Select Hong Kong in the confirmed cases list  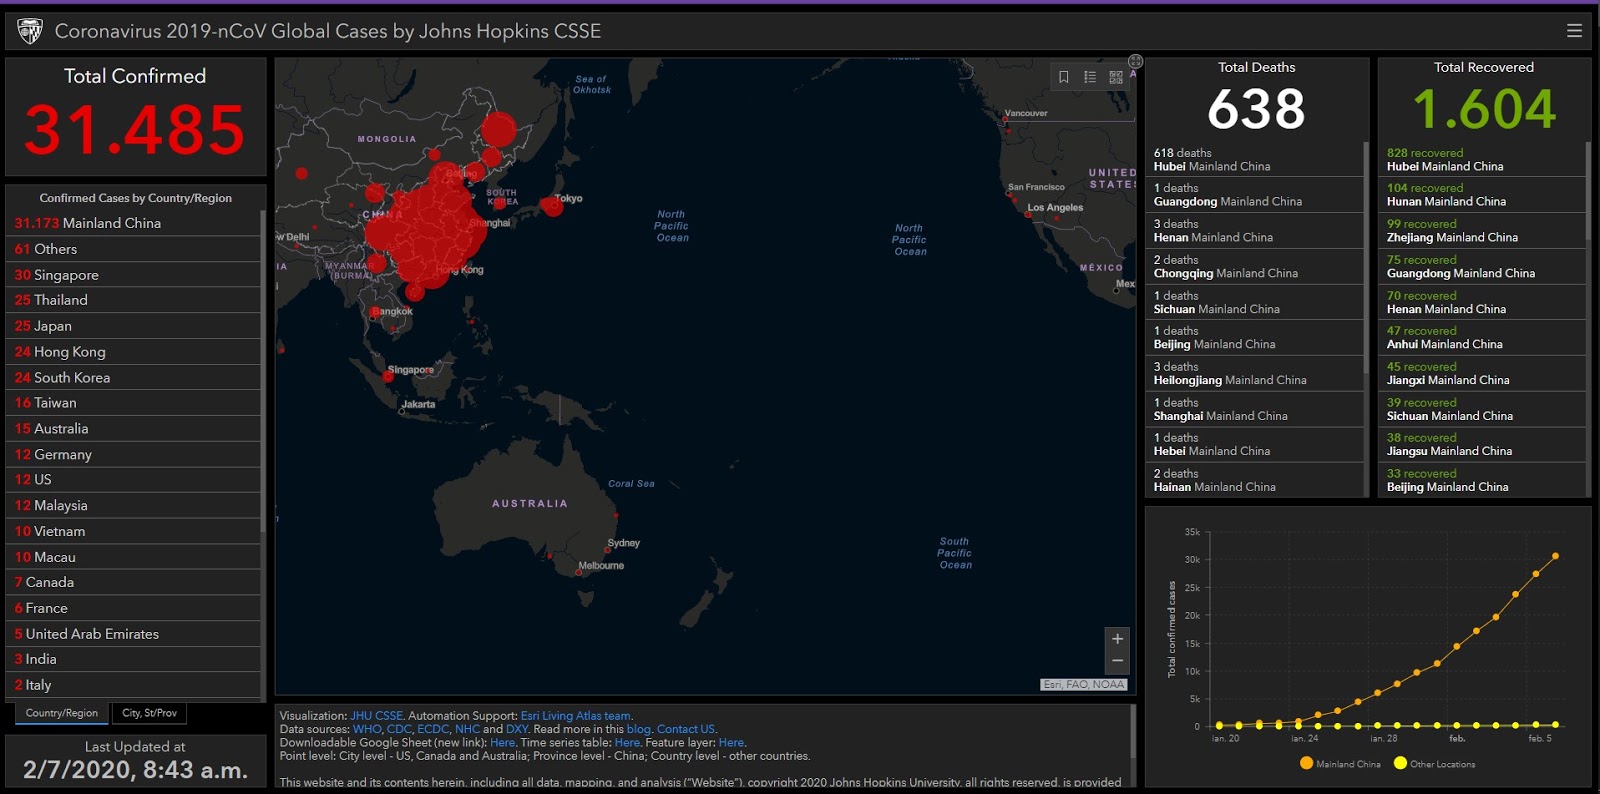pyautogui.click(x=133, y=352)
